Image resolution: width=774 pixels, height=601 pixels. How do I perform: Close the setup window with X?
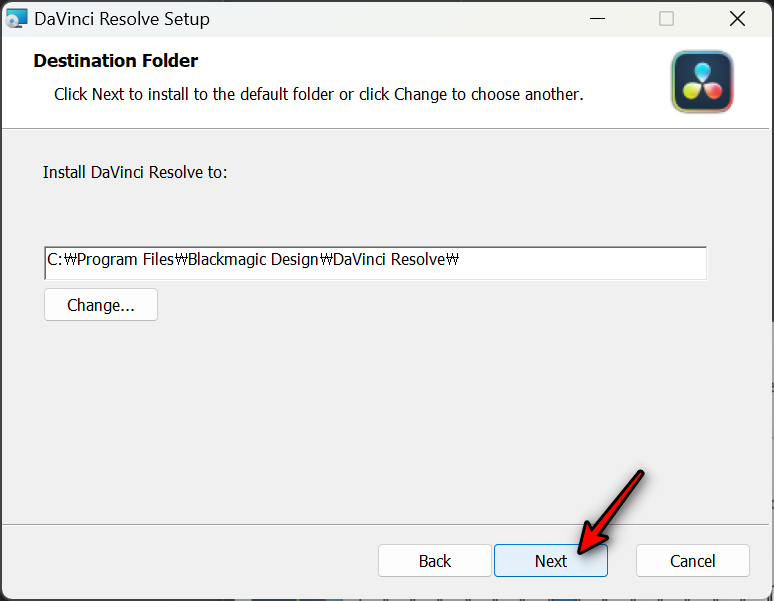(737, 19)
